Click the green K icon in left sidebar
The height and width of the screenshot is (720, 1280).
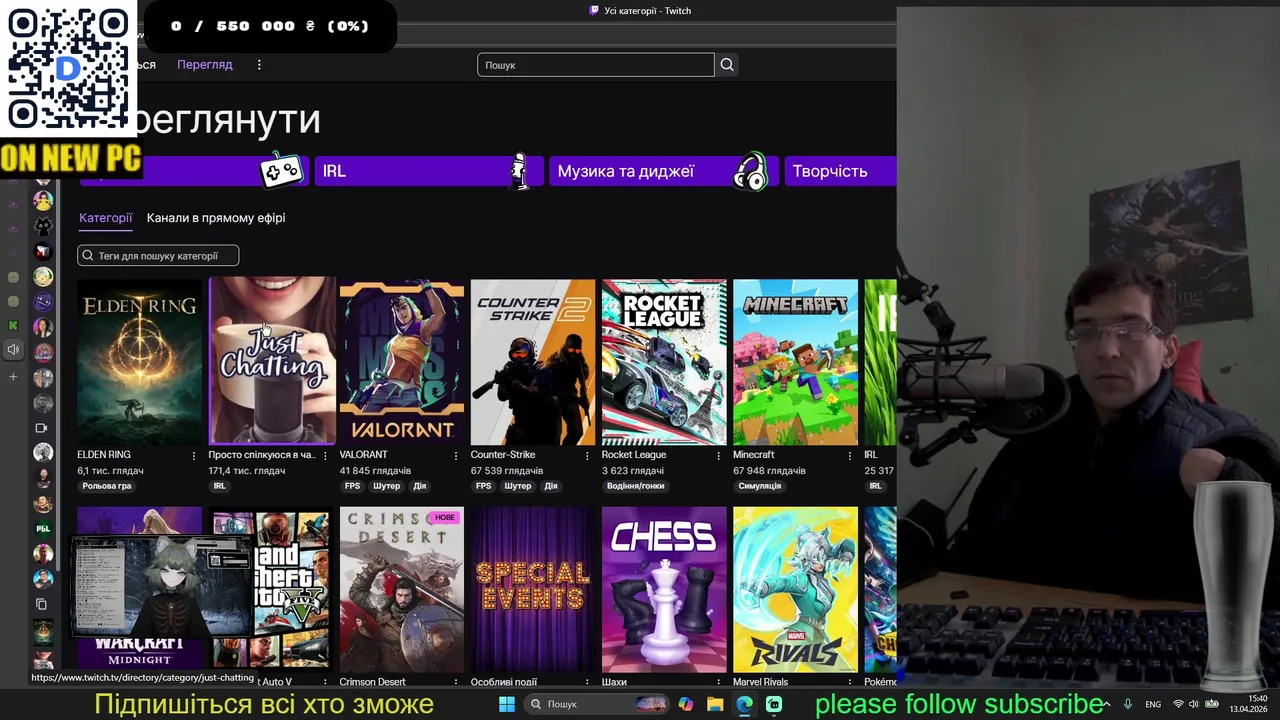coord(13,325)
